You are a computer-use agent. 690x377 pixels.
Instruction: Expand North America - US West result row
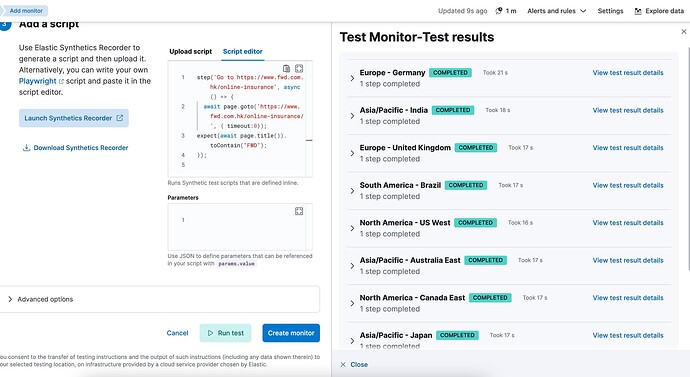[x=352, y=228]
